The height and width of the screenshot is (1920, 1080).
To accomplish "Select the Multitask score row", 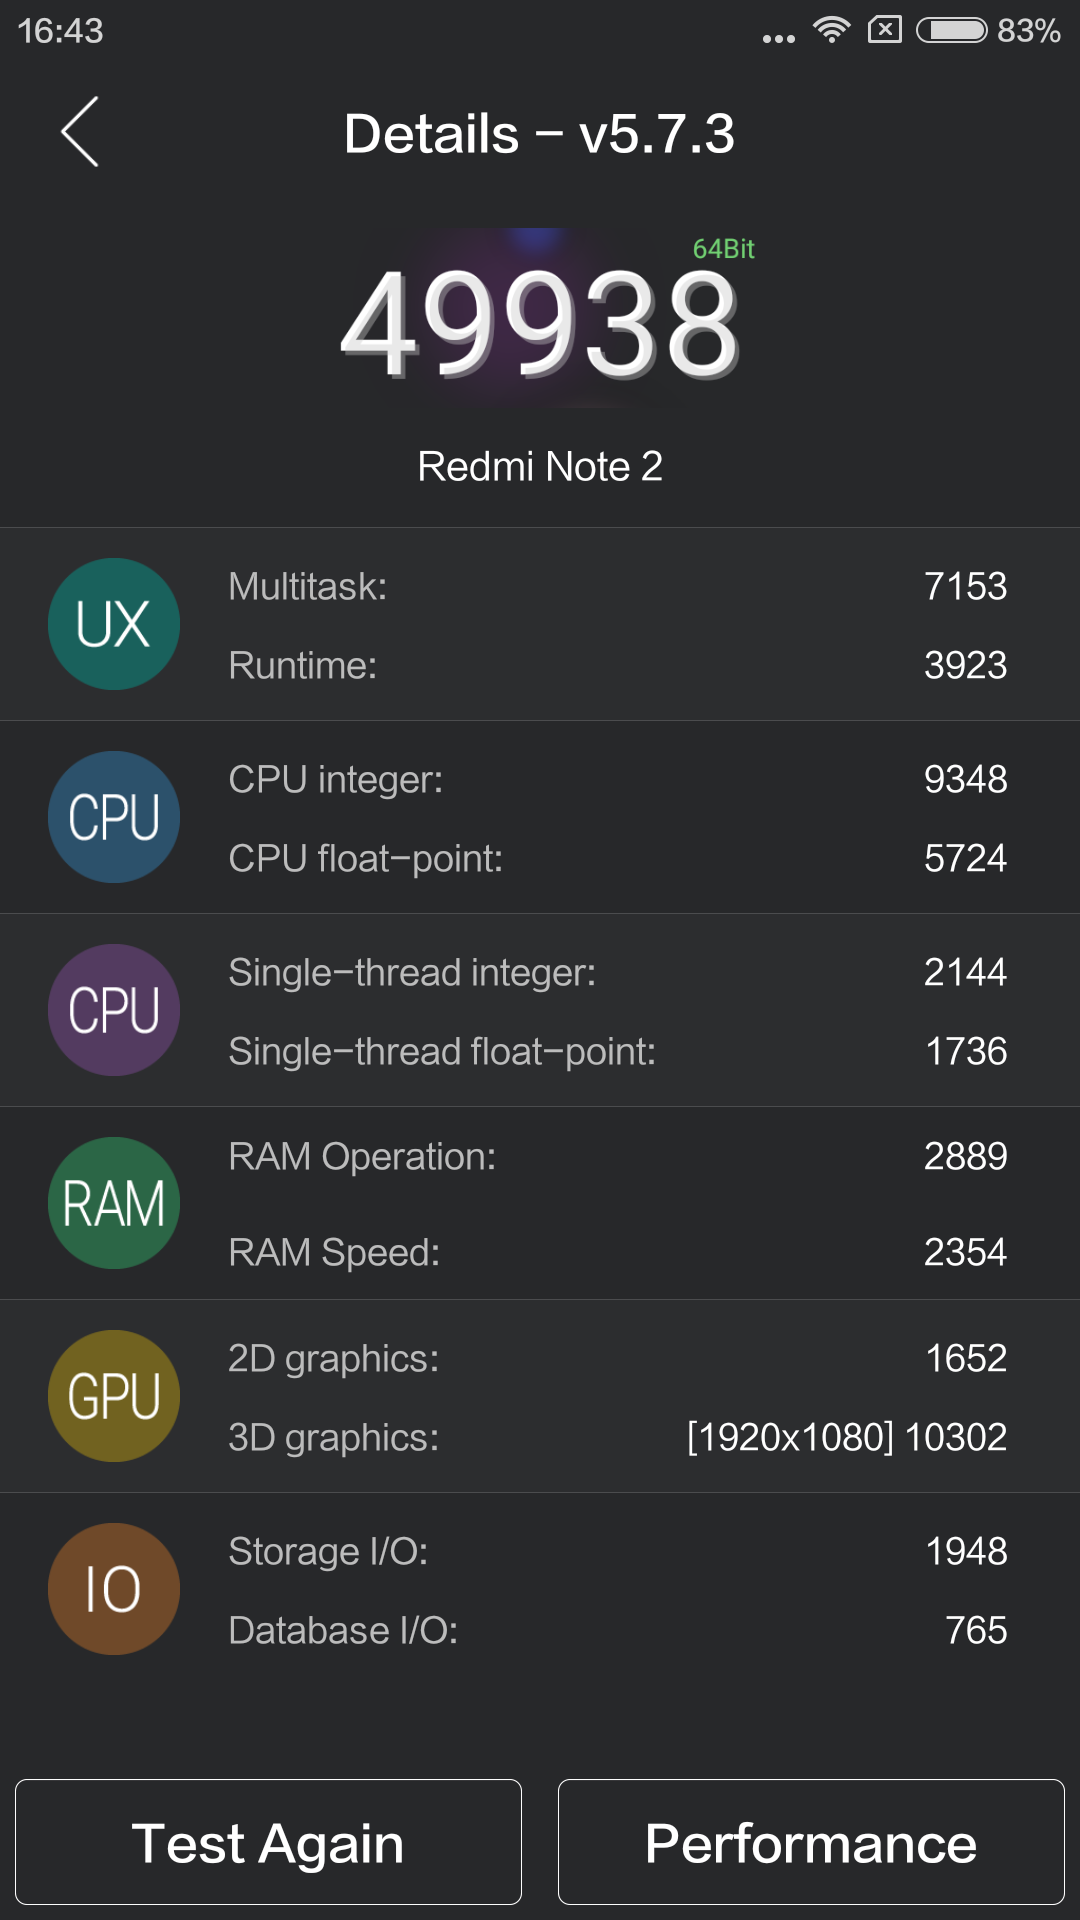I will pyautogui.click(x=616, y=586).
